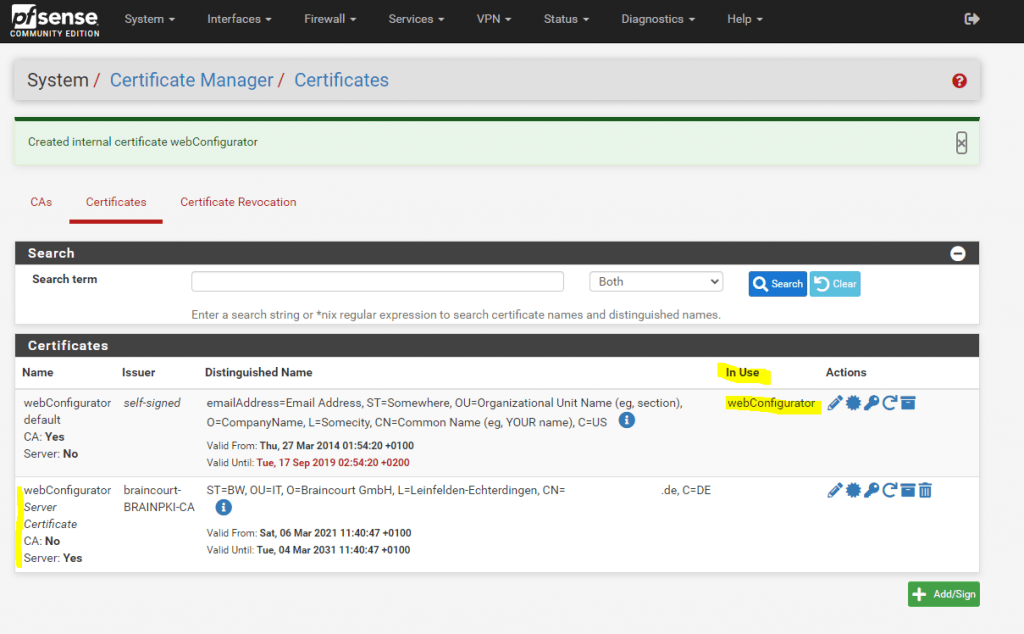Viewport: 1024px width, 634px height.
Task: Export certificate for self-signed webConfigurator default
Action: [853, 403]
